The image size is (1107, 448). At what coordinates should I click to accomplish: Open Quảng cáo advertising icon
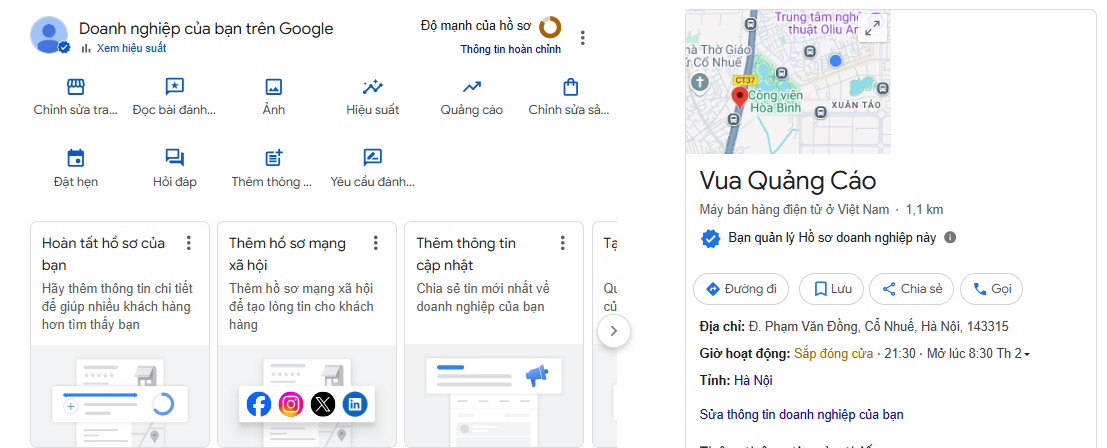pyautogui.click(x=472, y=87)
